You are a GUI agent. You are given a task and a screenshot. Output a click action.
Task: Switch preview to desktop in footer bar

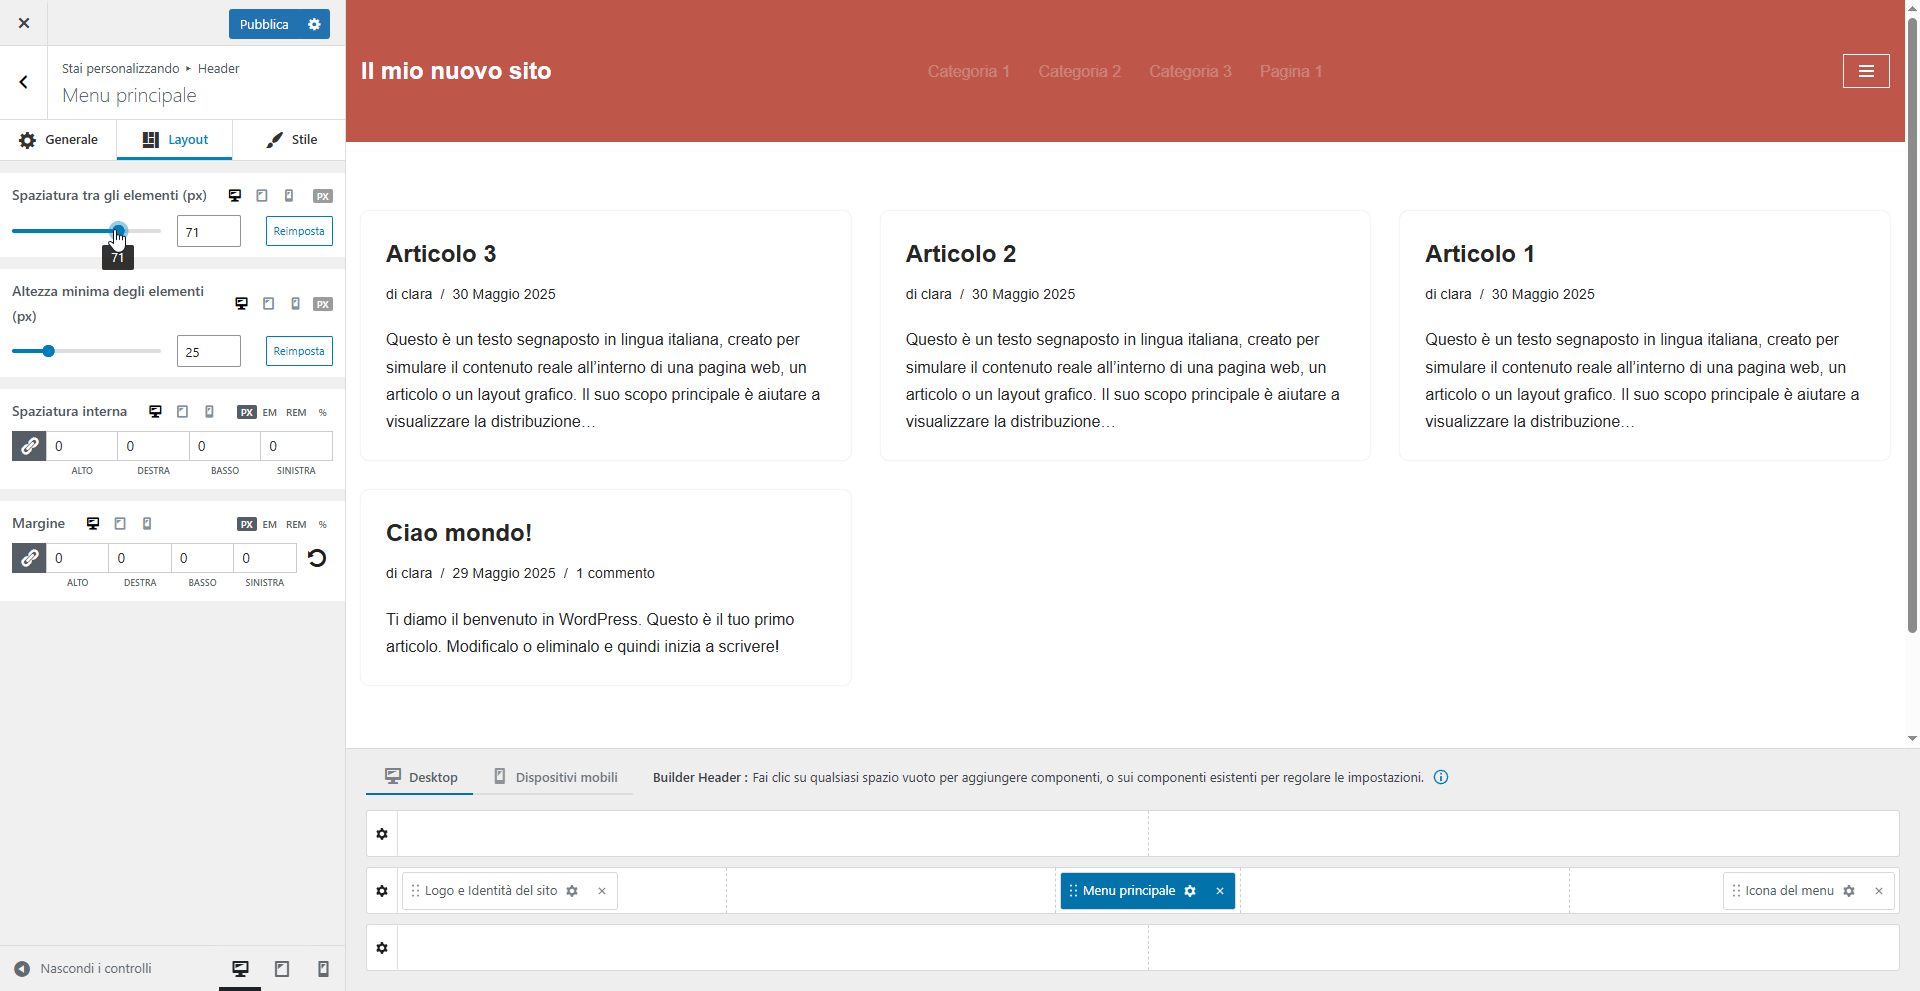[240, 968]
